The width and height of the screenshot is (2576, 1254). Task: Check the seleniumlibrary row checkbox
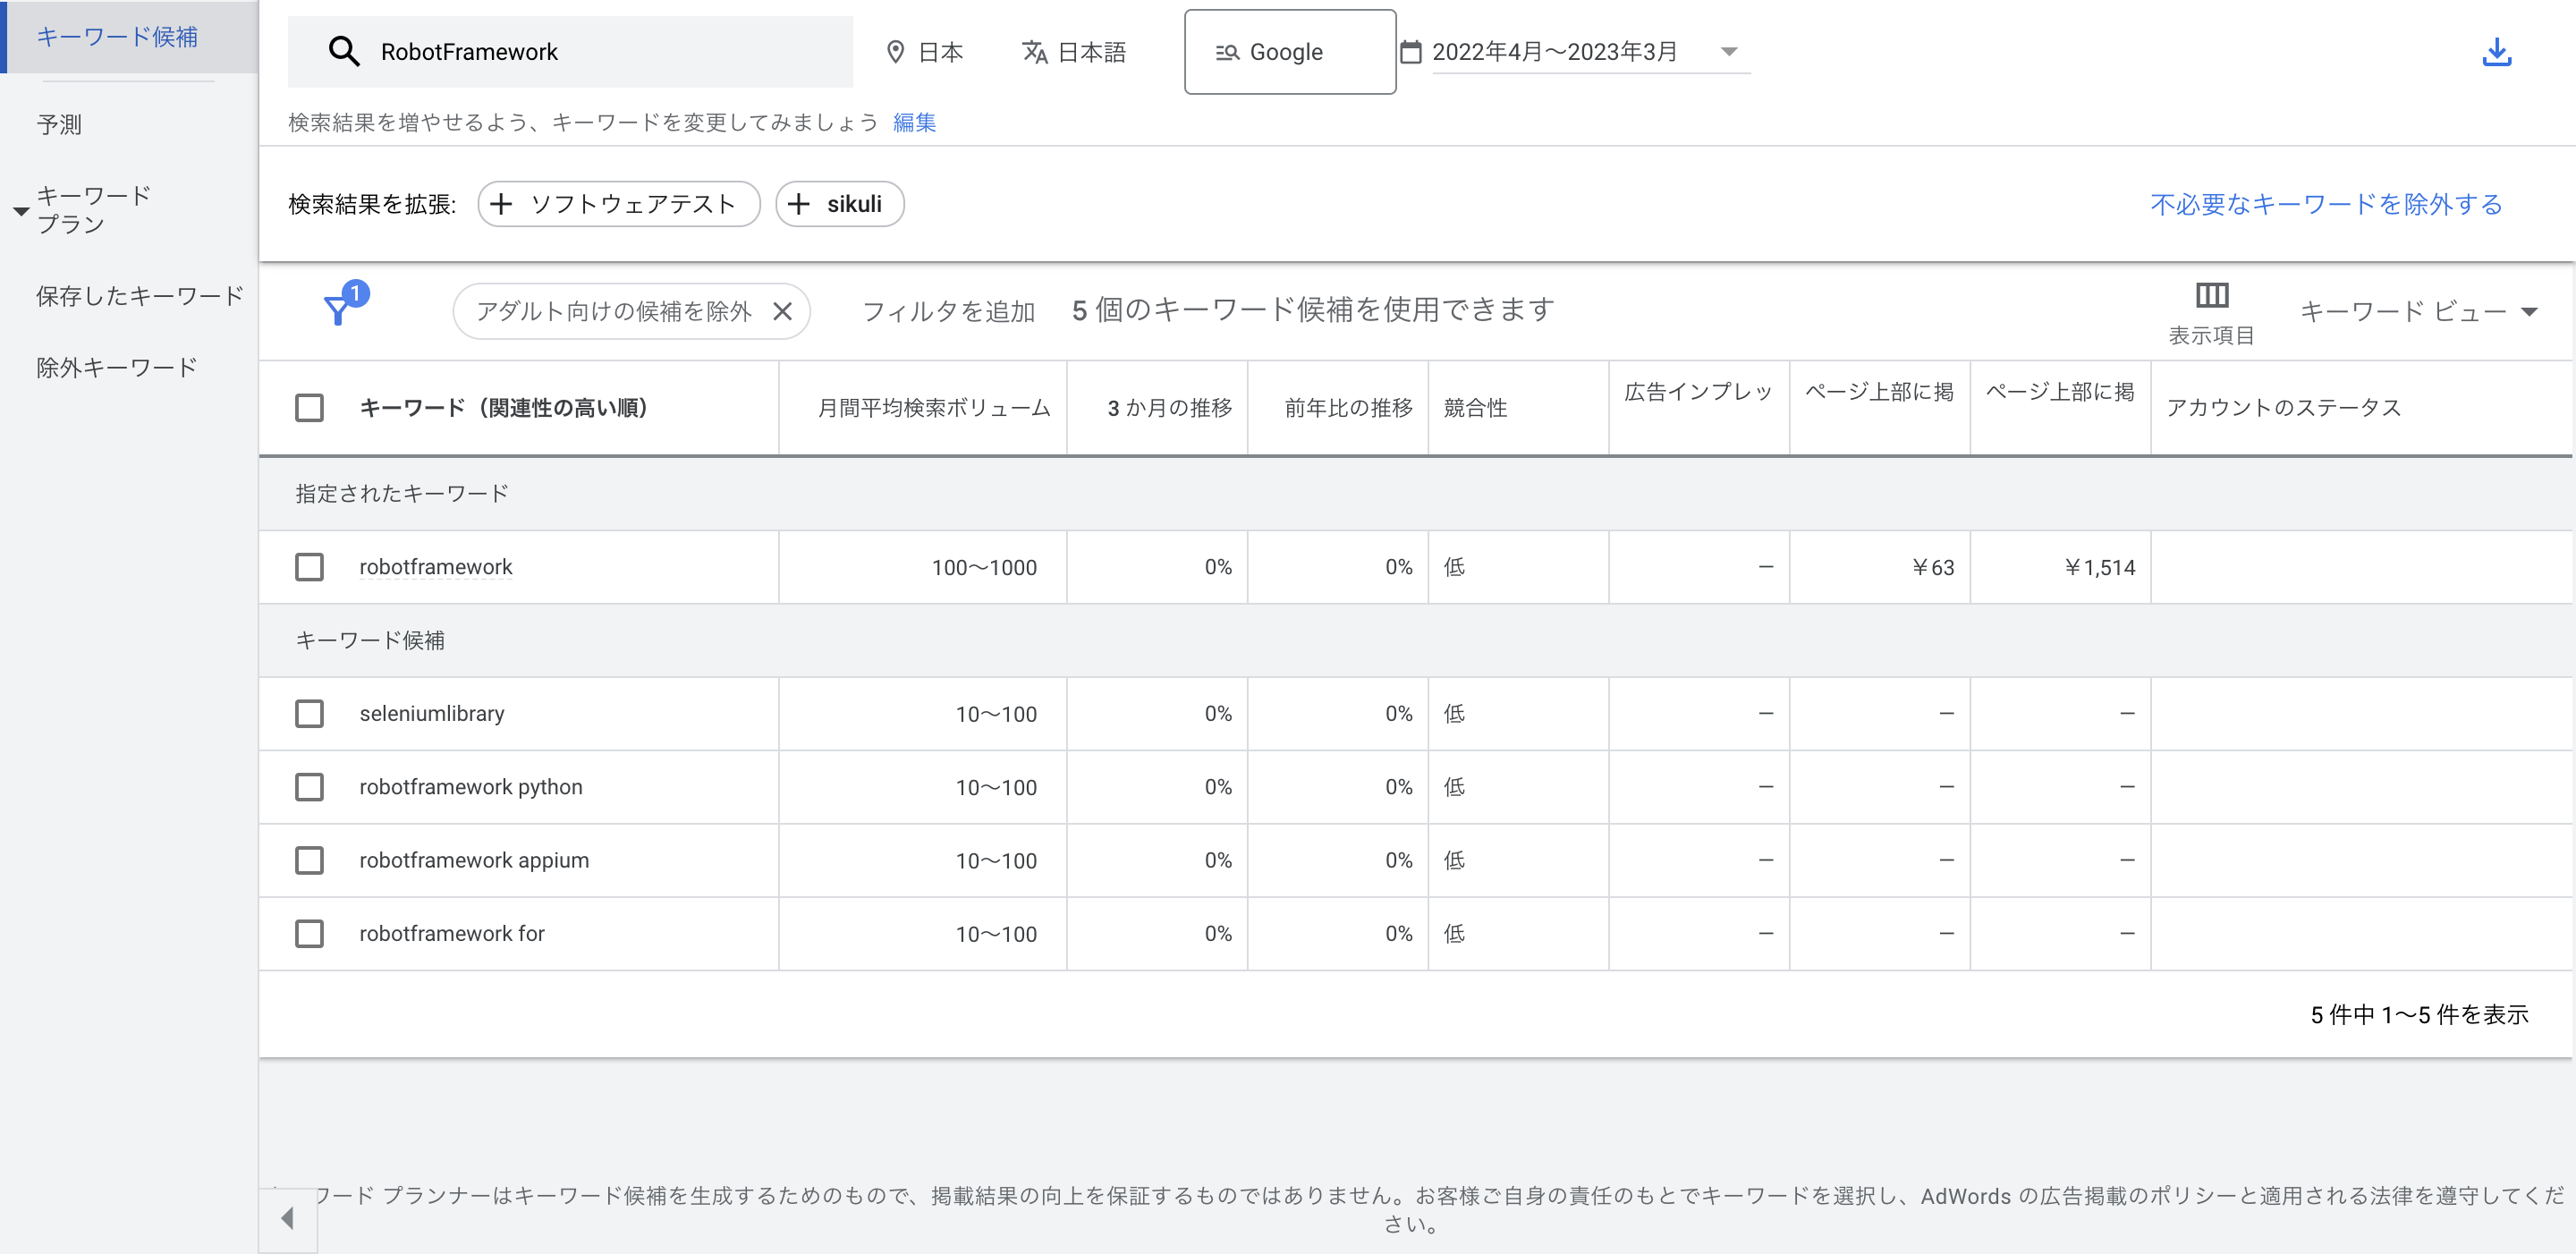(x=309, y=713)
